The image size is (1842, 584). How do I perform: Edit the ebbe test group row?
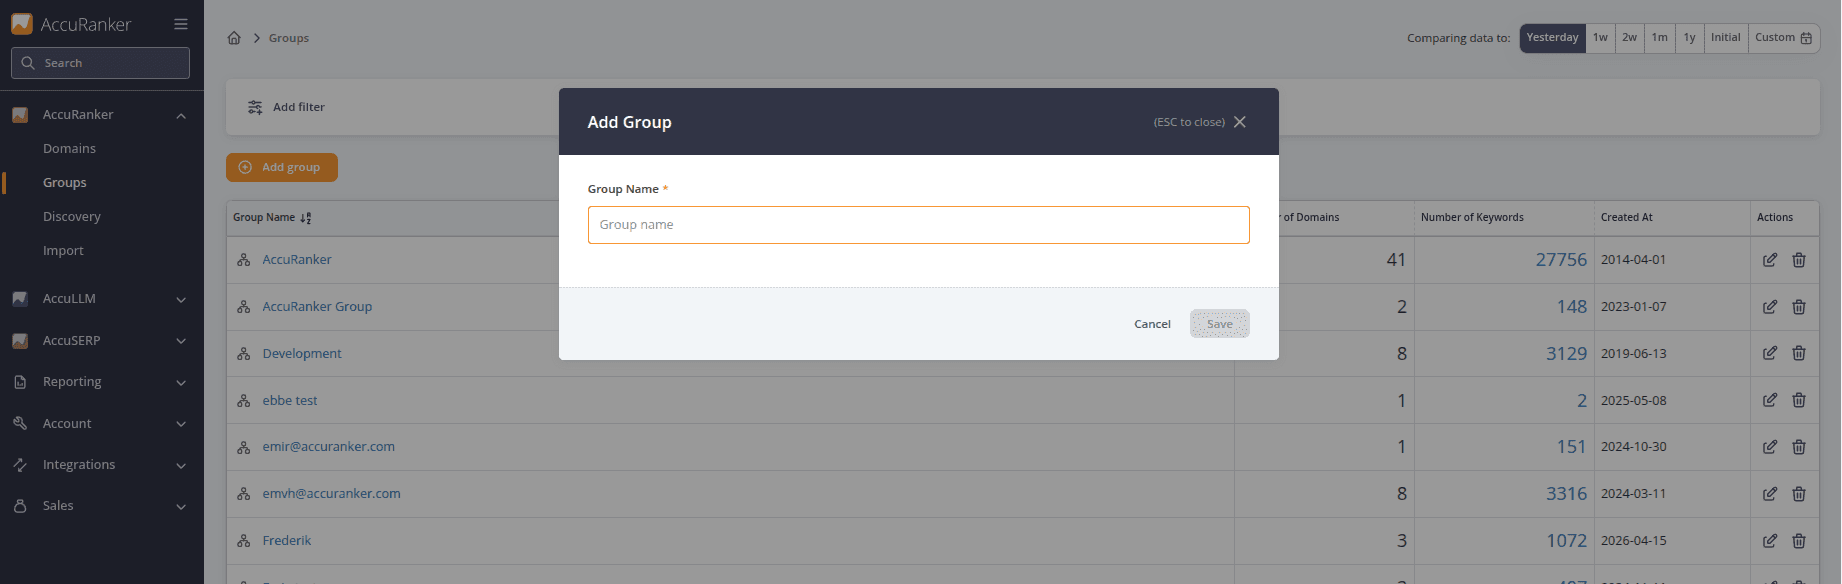1770,400
